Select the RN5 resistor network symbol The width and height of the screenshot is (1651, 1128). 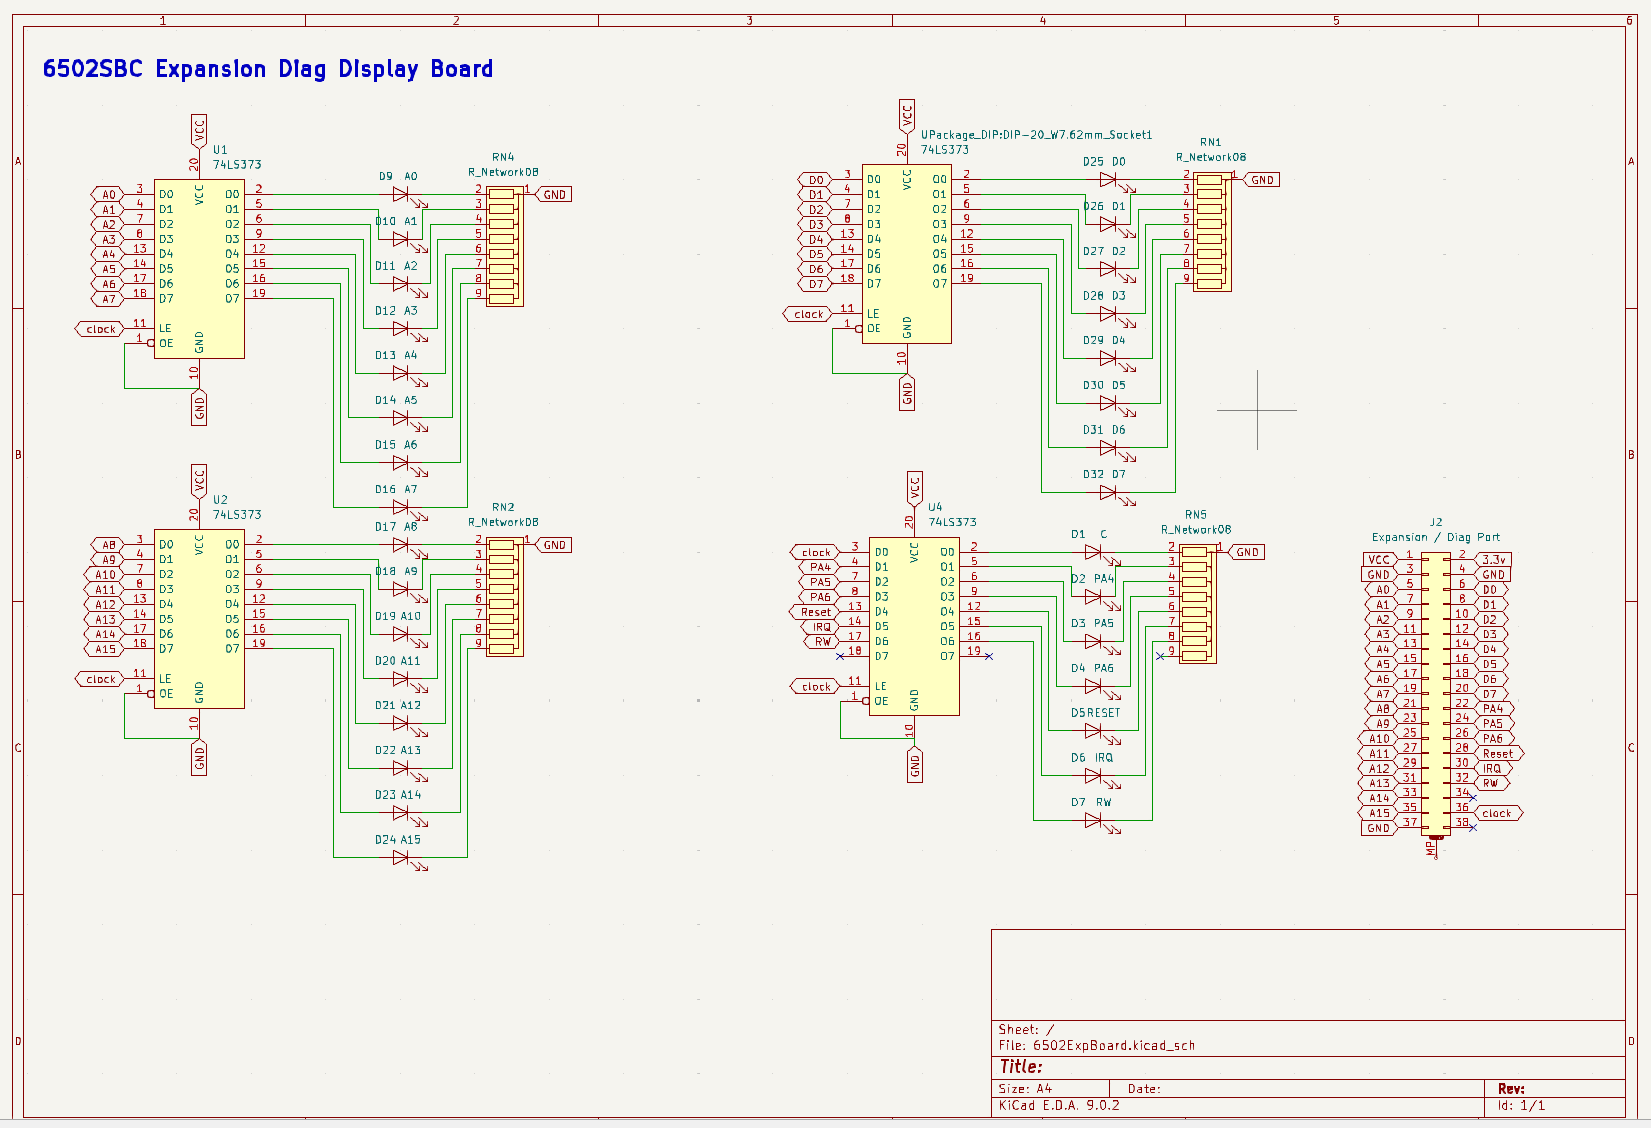(1197, 604)
